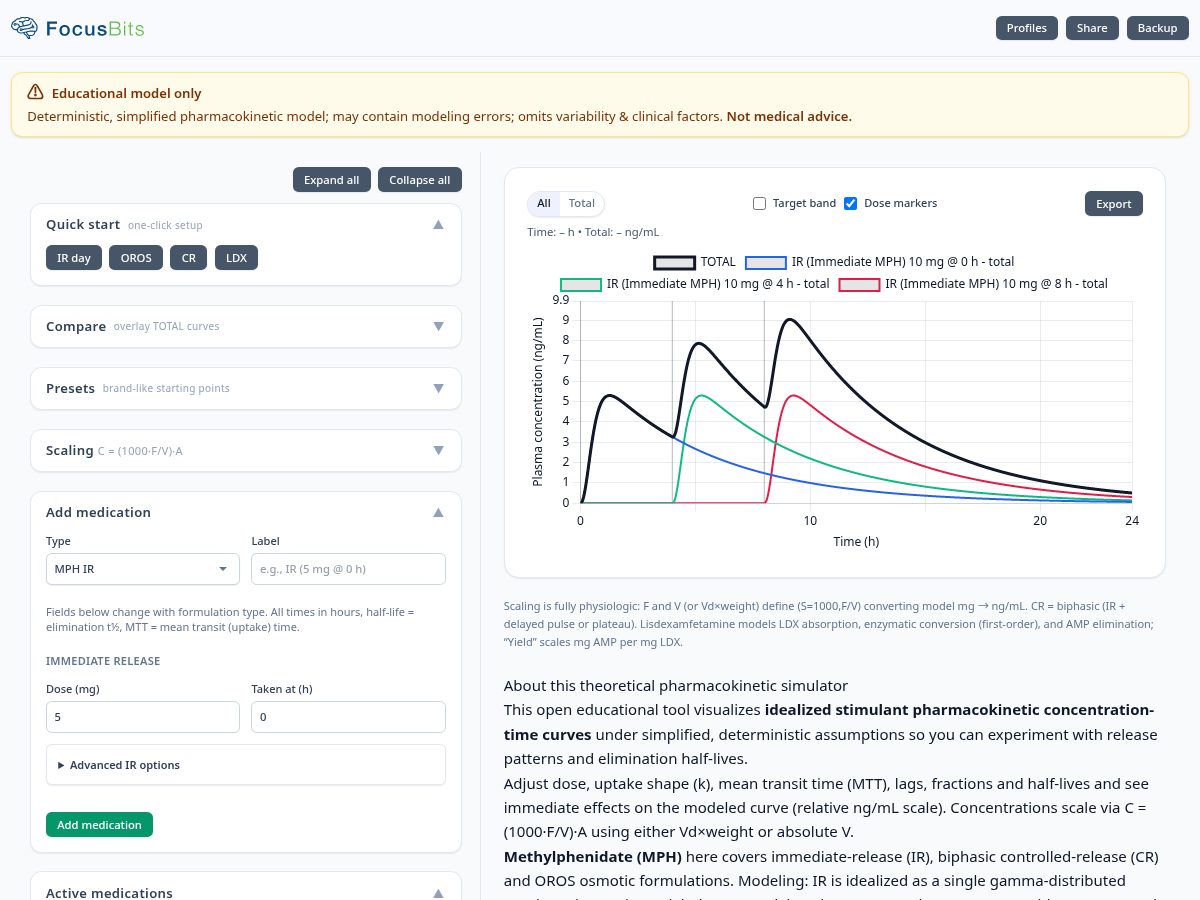Expand the Compare section
Viewport: 1200px width, 900px height.
point(438,326)
